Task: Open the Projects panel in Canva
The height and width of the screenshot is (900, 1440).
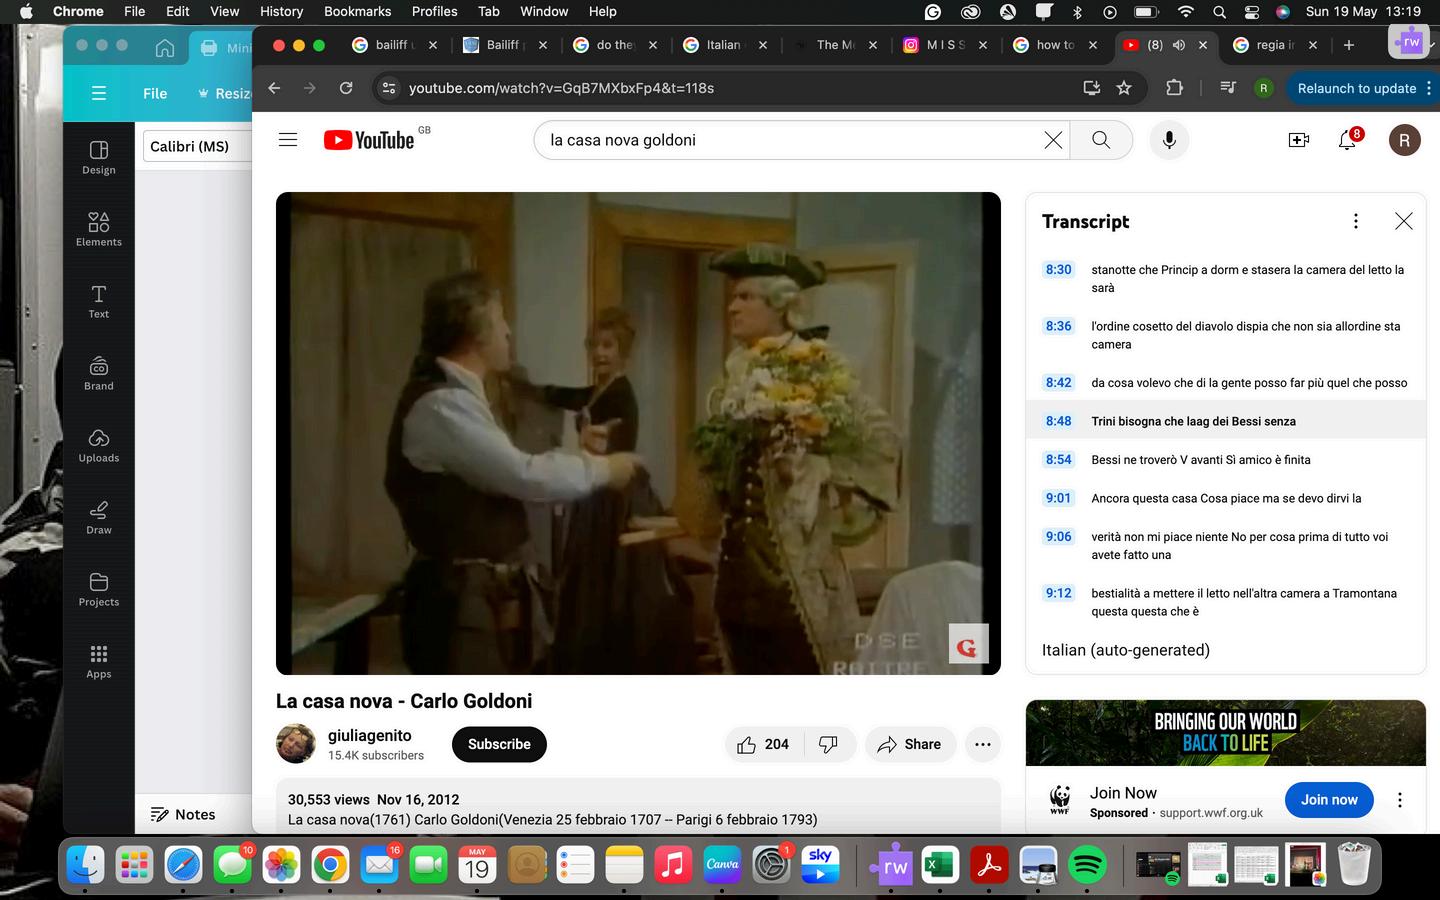Action: coord(99,590)
